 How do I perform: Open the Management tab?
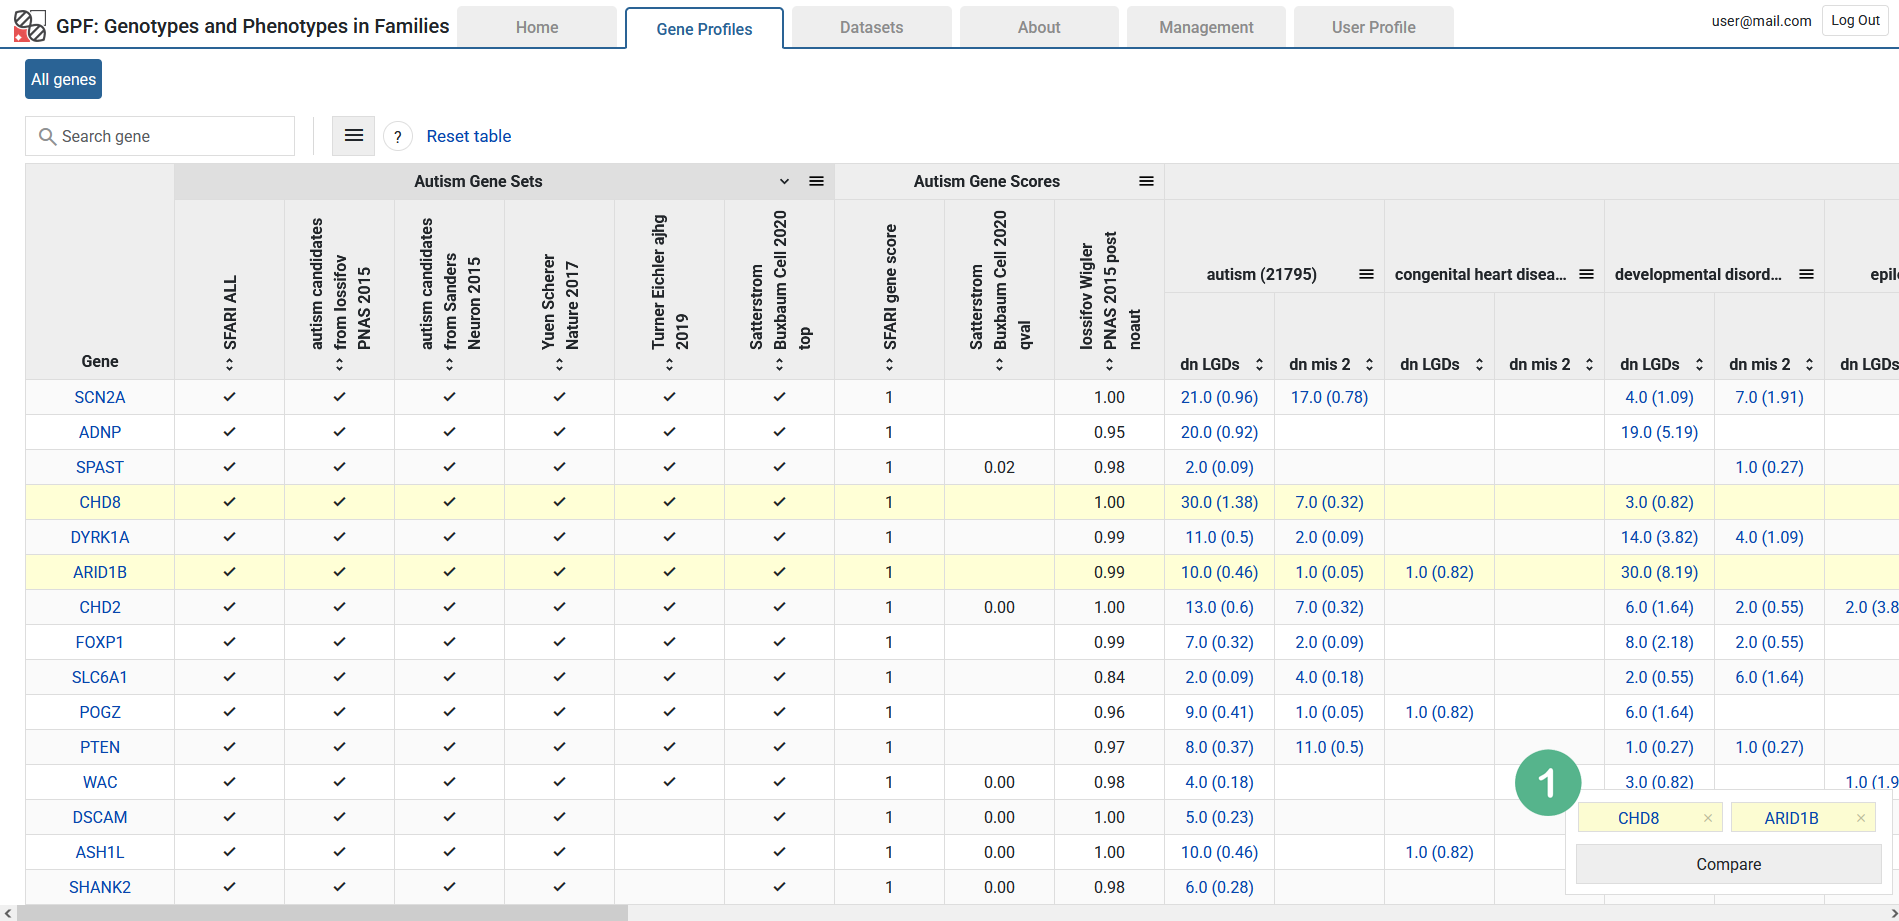[1205, 28]
